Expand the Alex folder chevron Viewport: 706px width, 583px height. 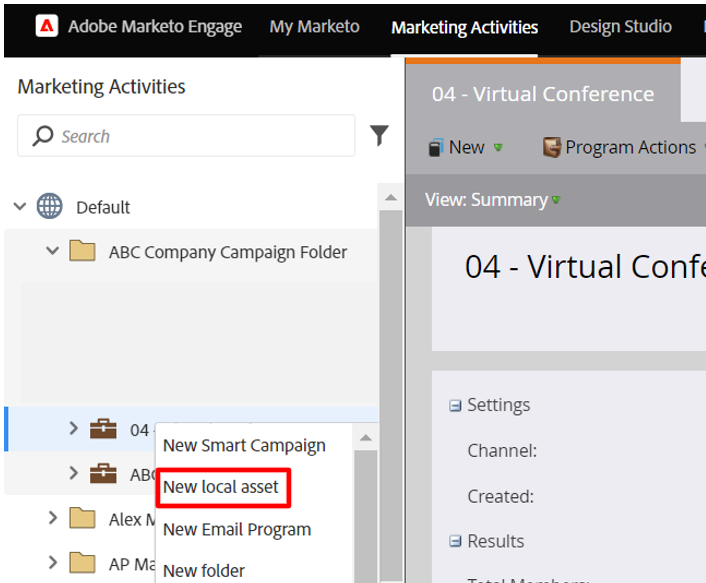(53, 518)
